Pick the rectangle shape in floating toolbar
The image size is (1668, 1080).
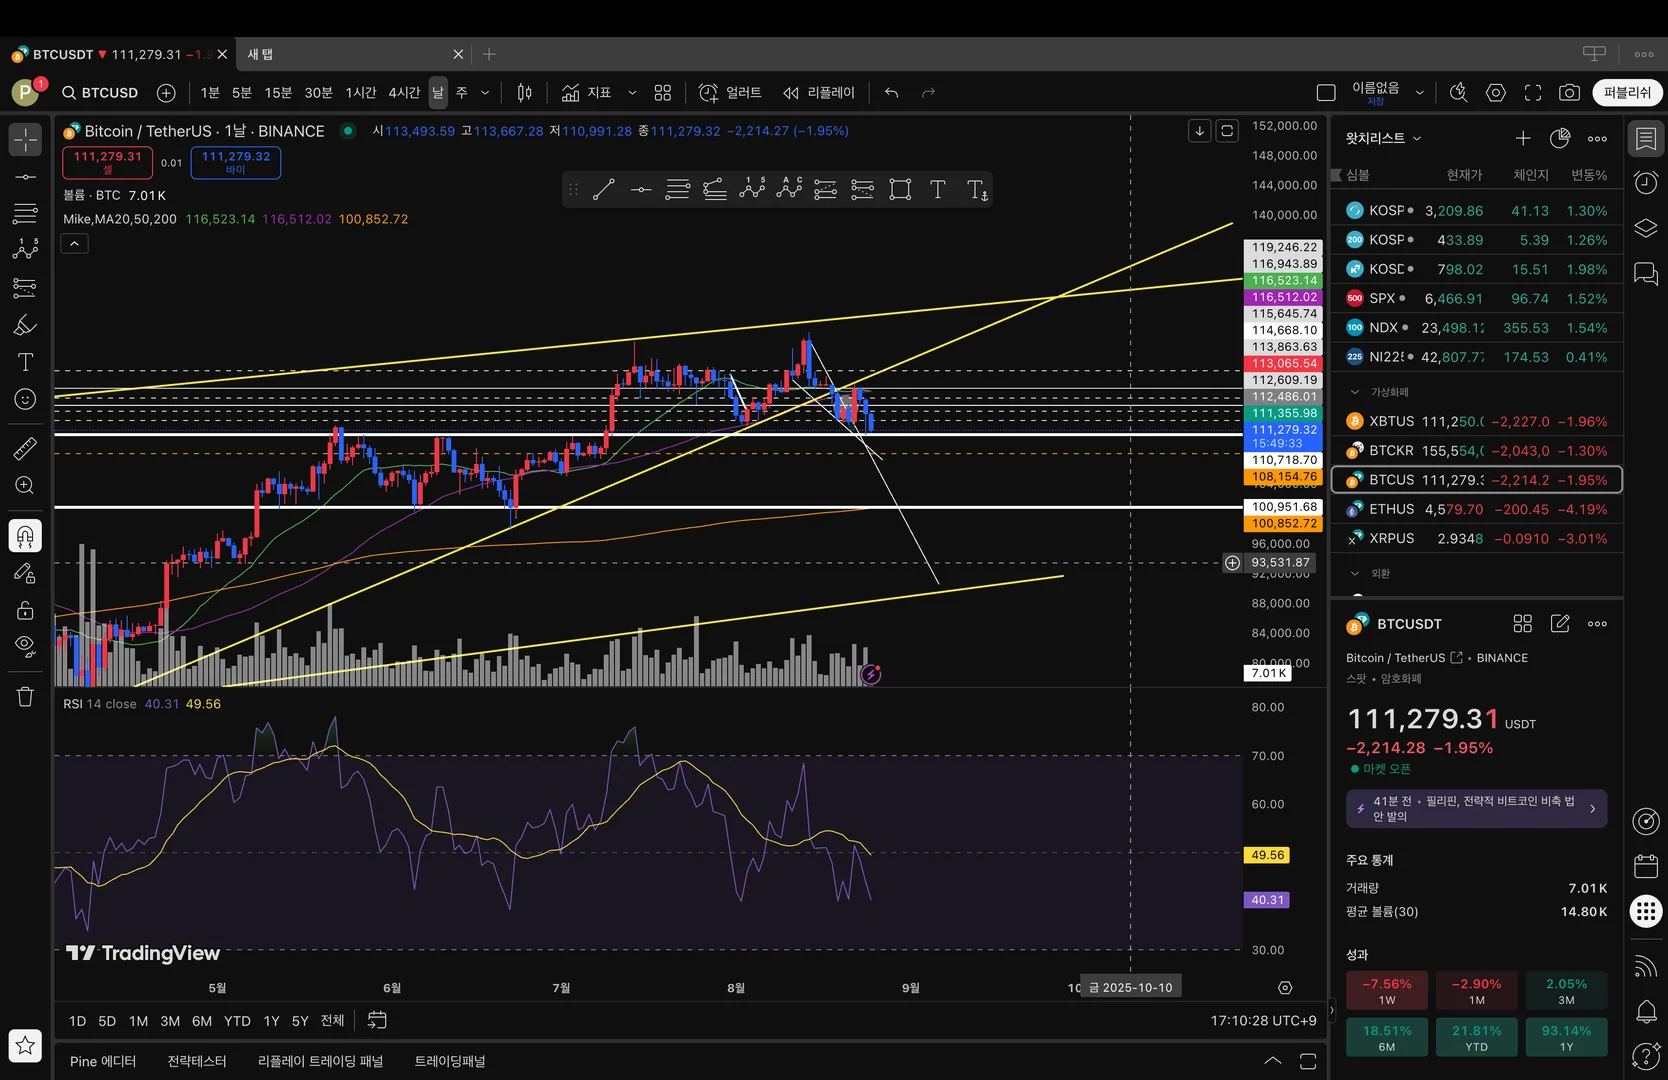(900, 190)
